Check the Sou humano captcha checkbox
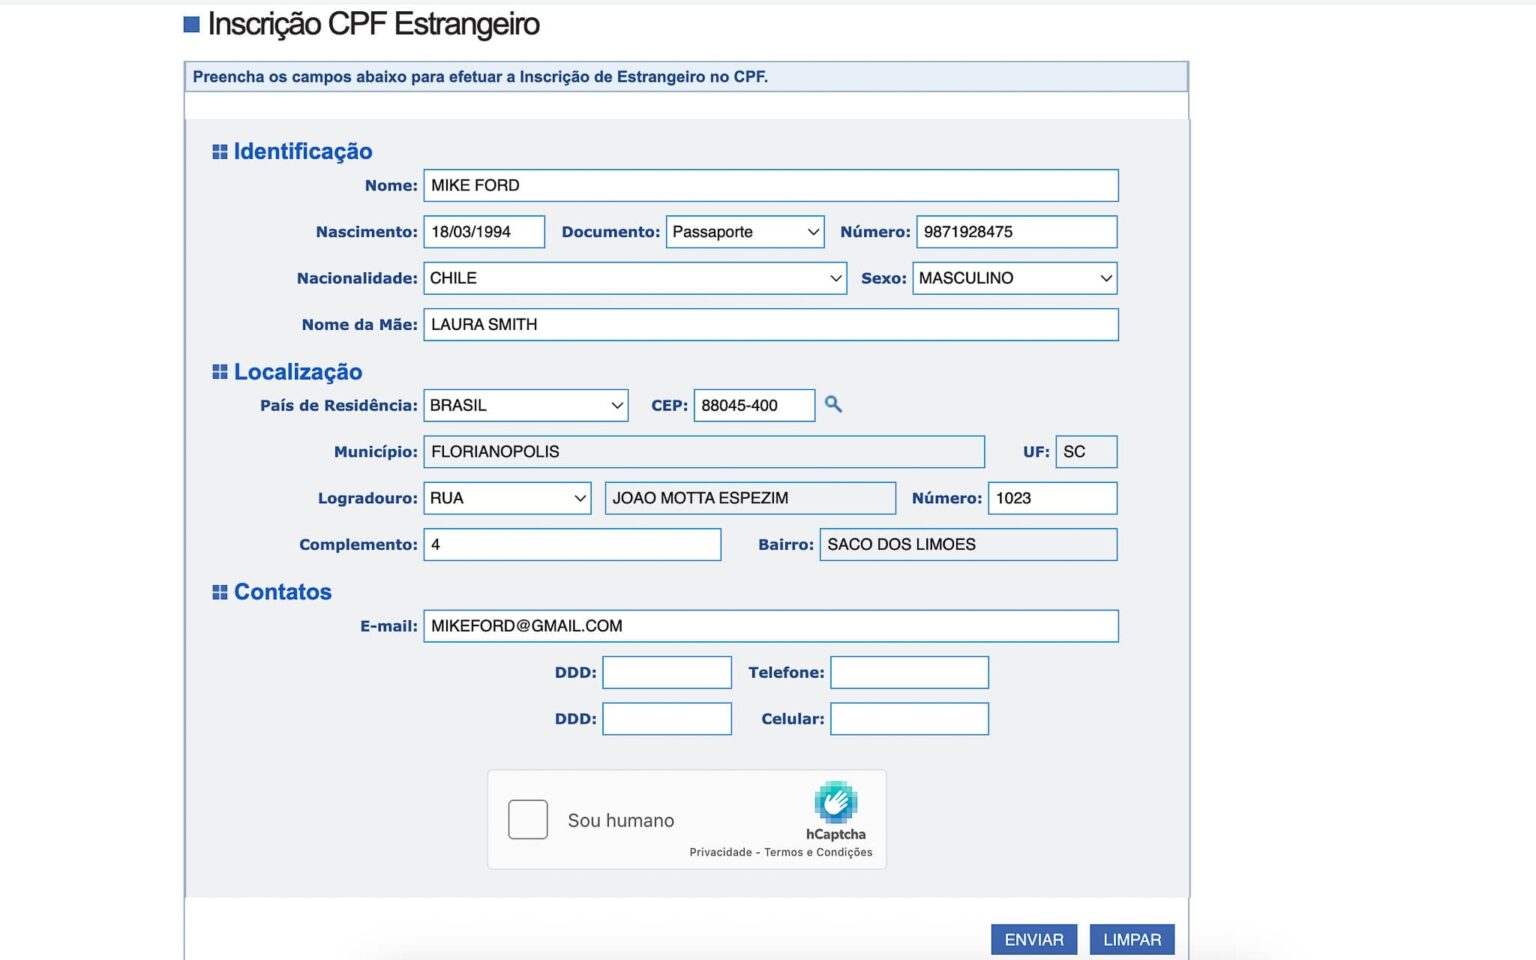1536x960 pixels. 528,819
